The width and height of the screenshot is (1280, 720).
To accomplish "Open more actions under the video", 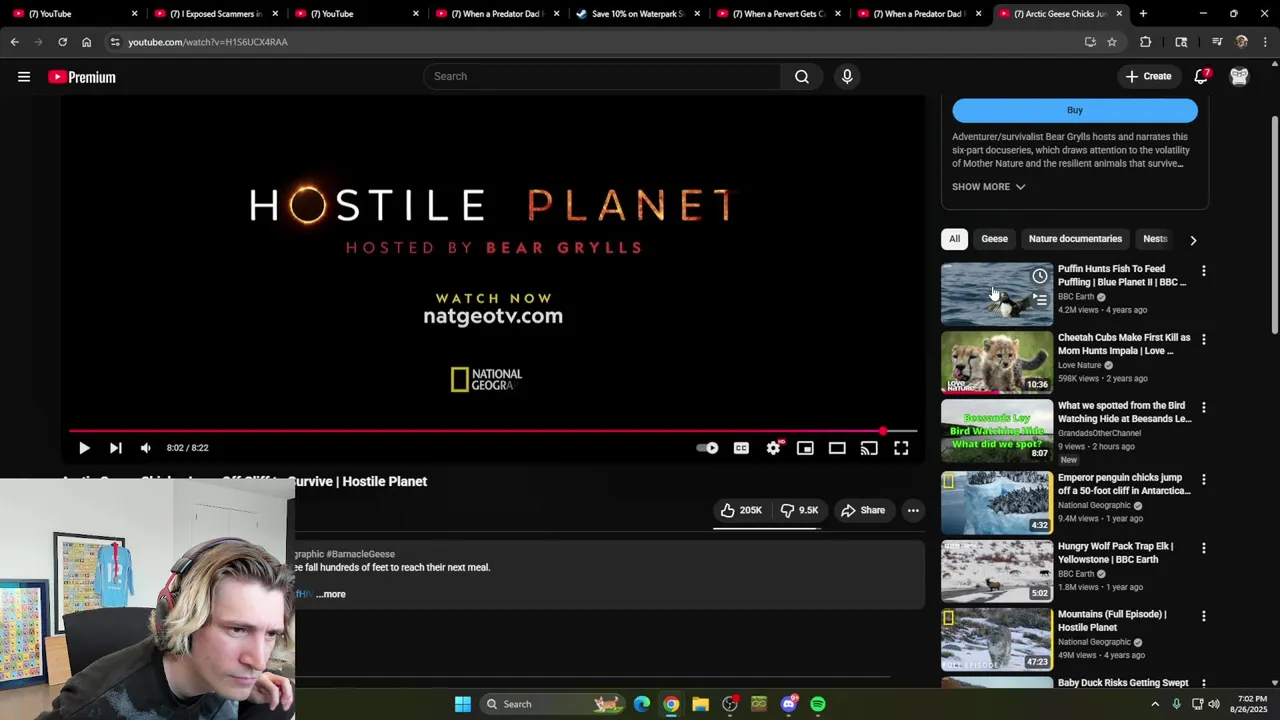I will click(x=913, y=510).
